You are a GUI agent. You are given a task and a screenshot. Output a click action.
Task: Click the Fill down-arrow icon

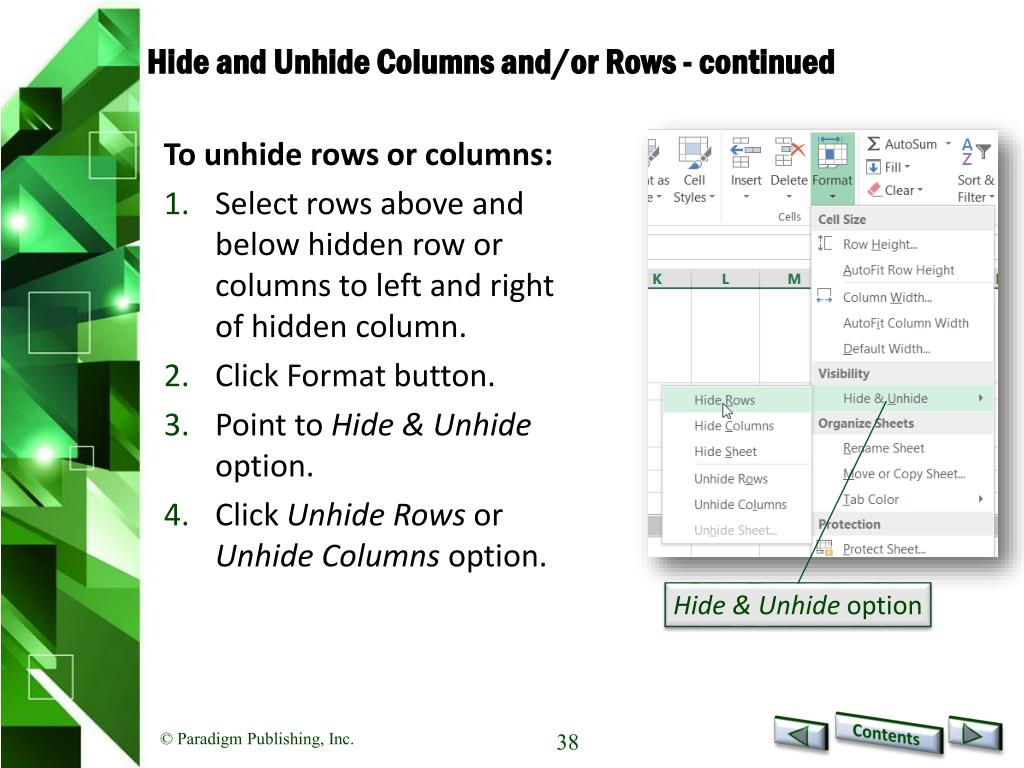[x=873, y=167]
